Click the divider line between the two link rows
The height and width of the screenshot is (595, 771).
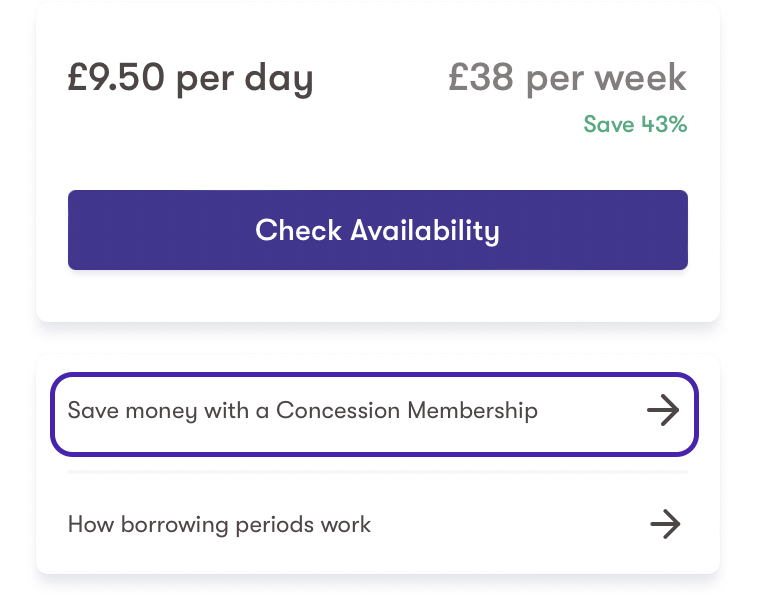coord(377,471)
